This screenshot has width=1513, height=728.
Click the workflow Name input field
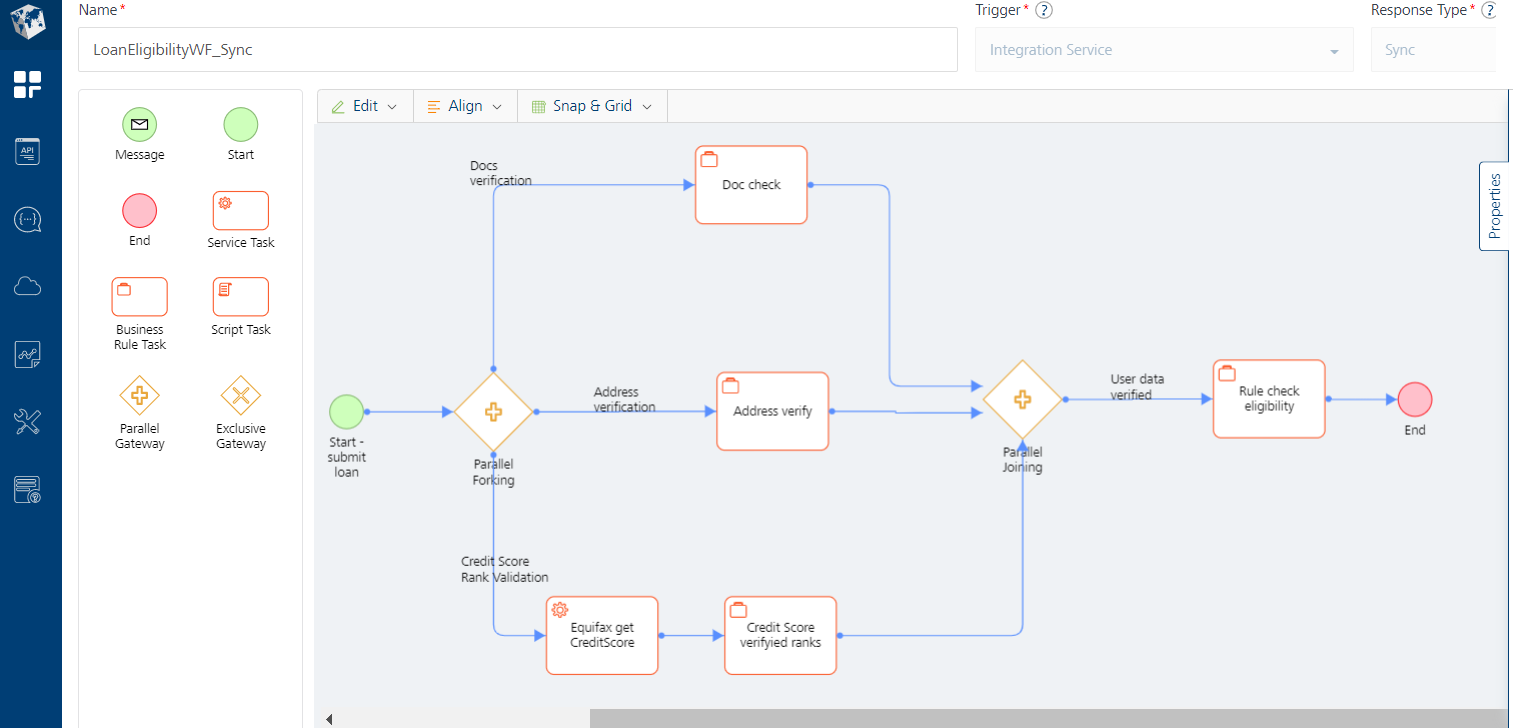pos(517,50)
